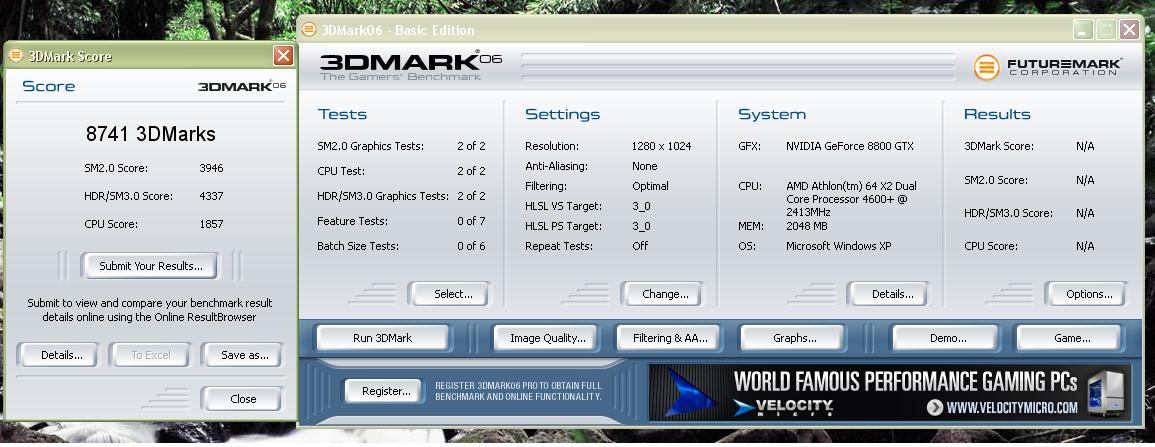Click the Microsoft Windows XP OS text
Viewport: 1155px width, 447px height.
tap(838, 246)
